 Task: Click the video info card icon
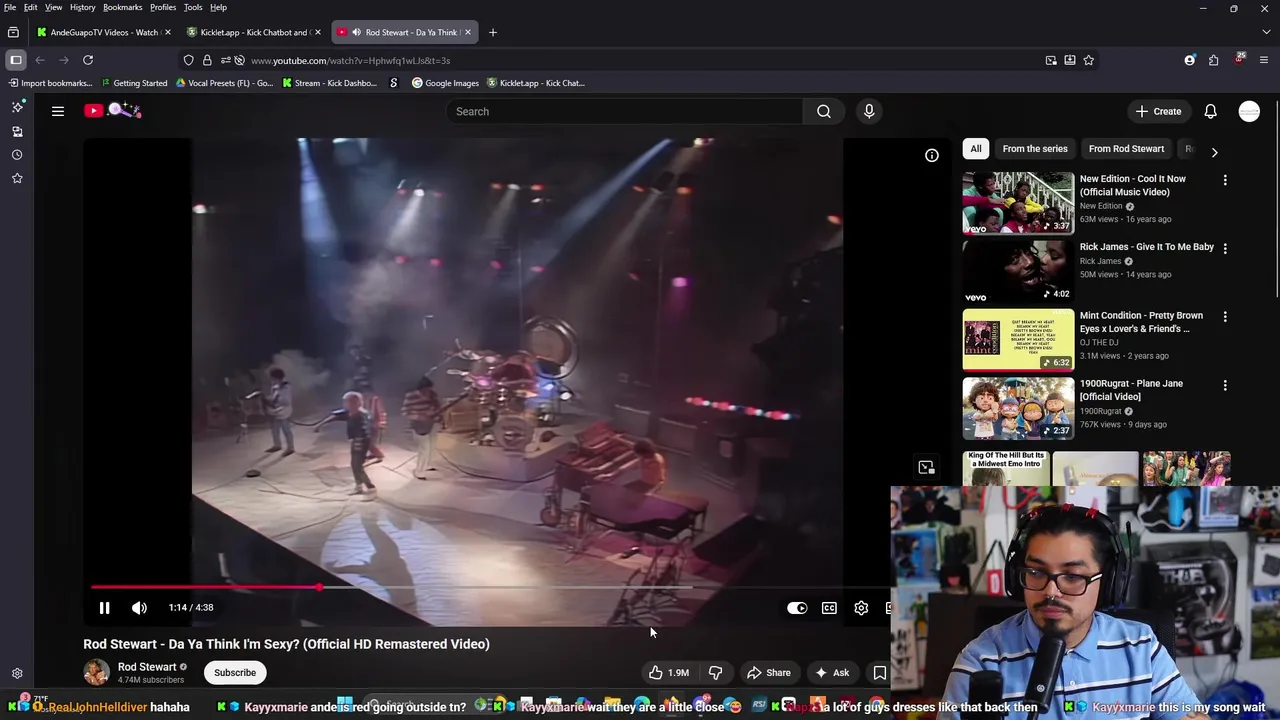pyautogui.click(x=931, y=155)
